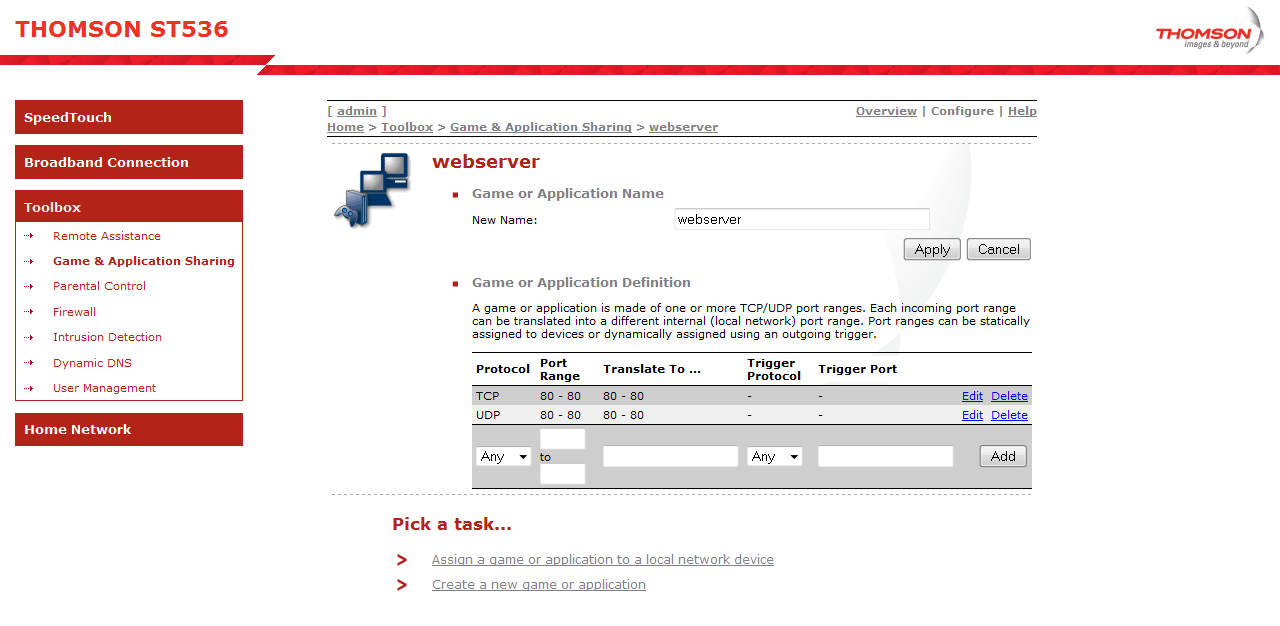Click the TCP protocol cell
Screen dimensions: 1280x626
pos(488,396)
